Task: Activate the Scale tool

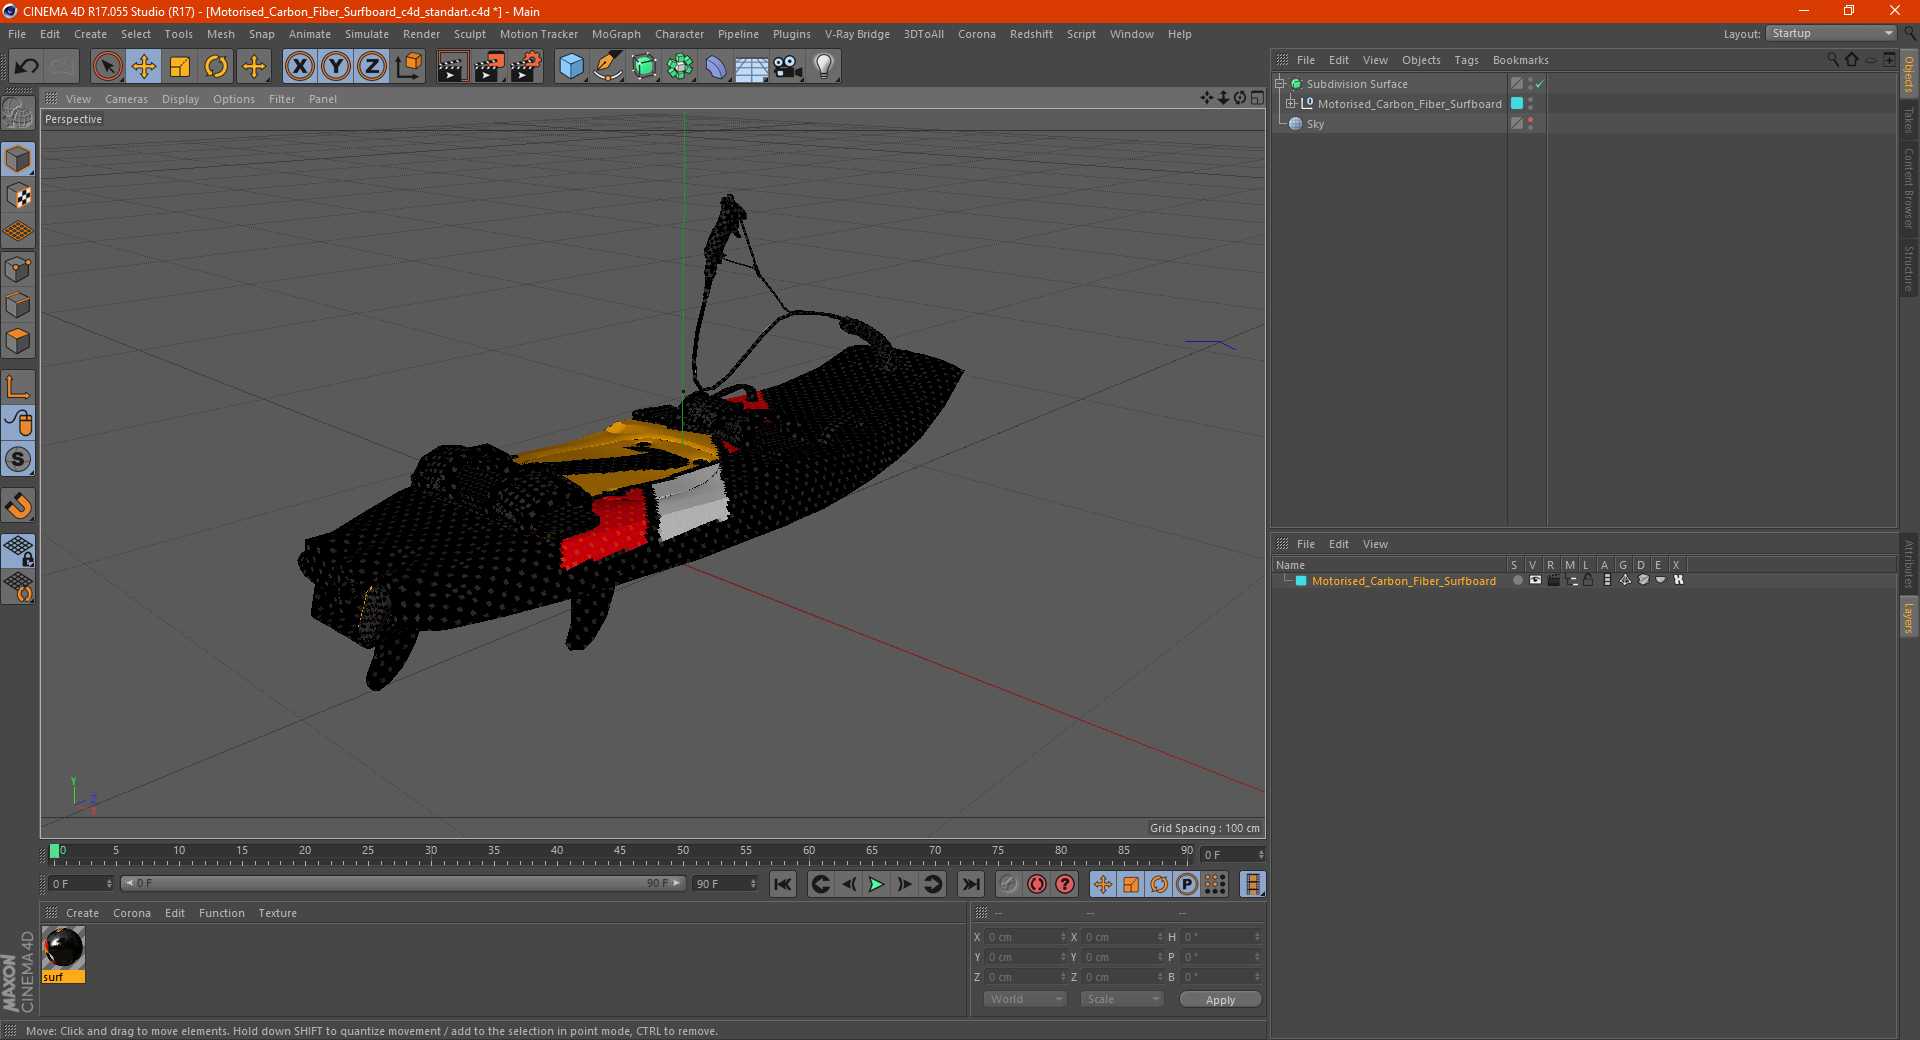Action: (x=180, y=67)
